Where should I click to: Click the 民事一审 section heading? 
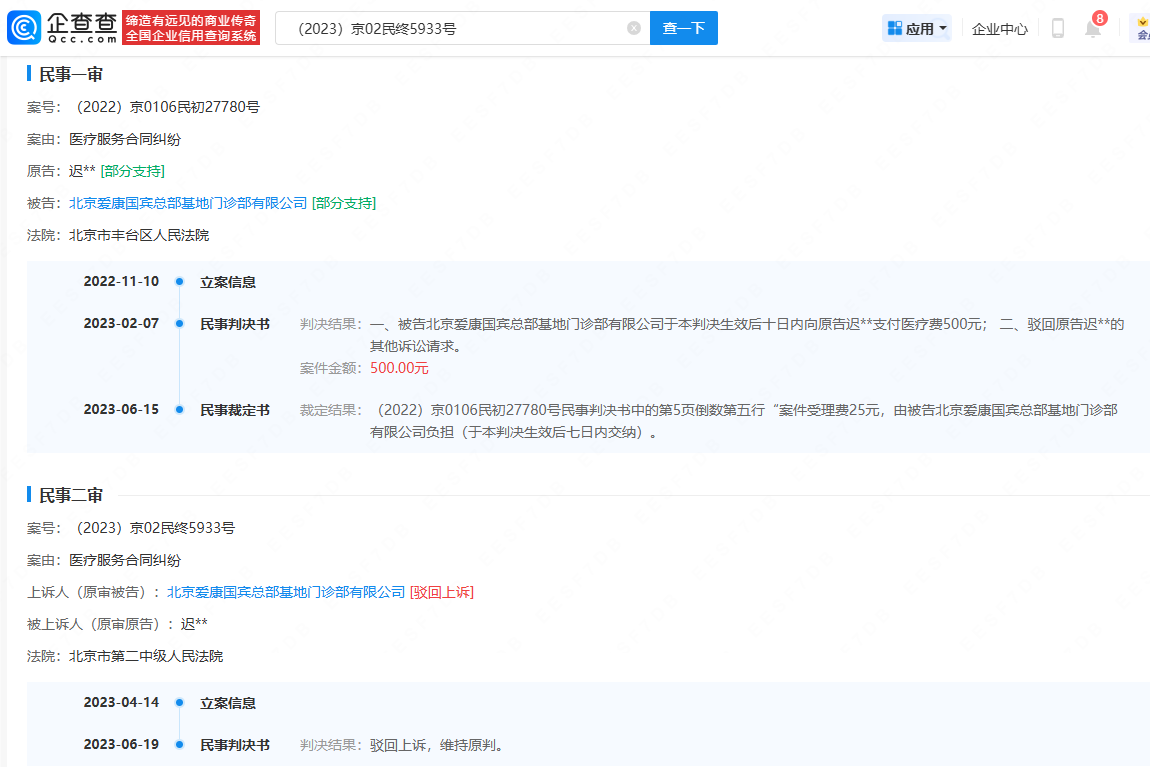click(70, 74)
